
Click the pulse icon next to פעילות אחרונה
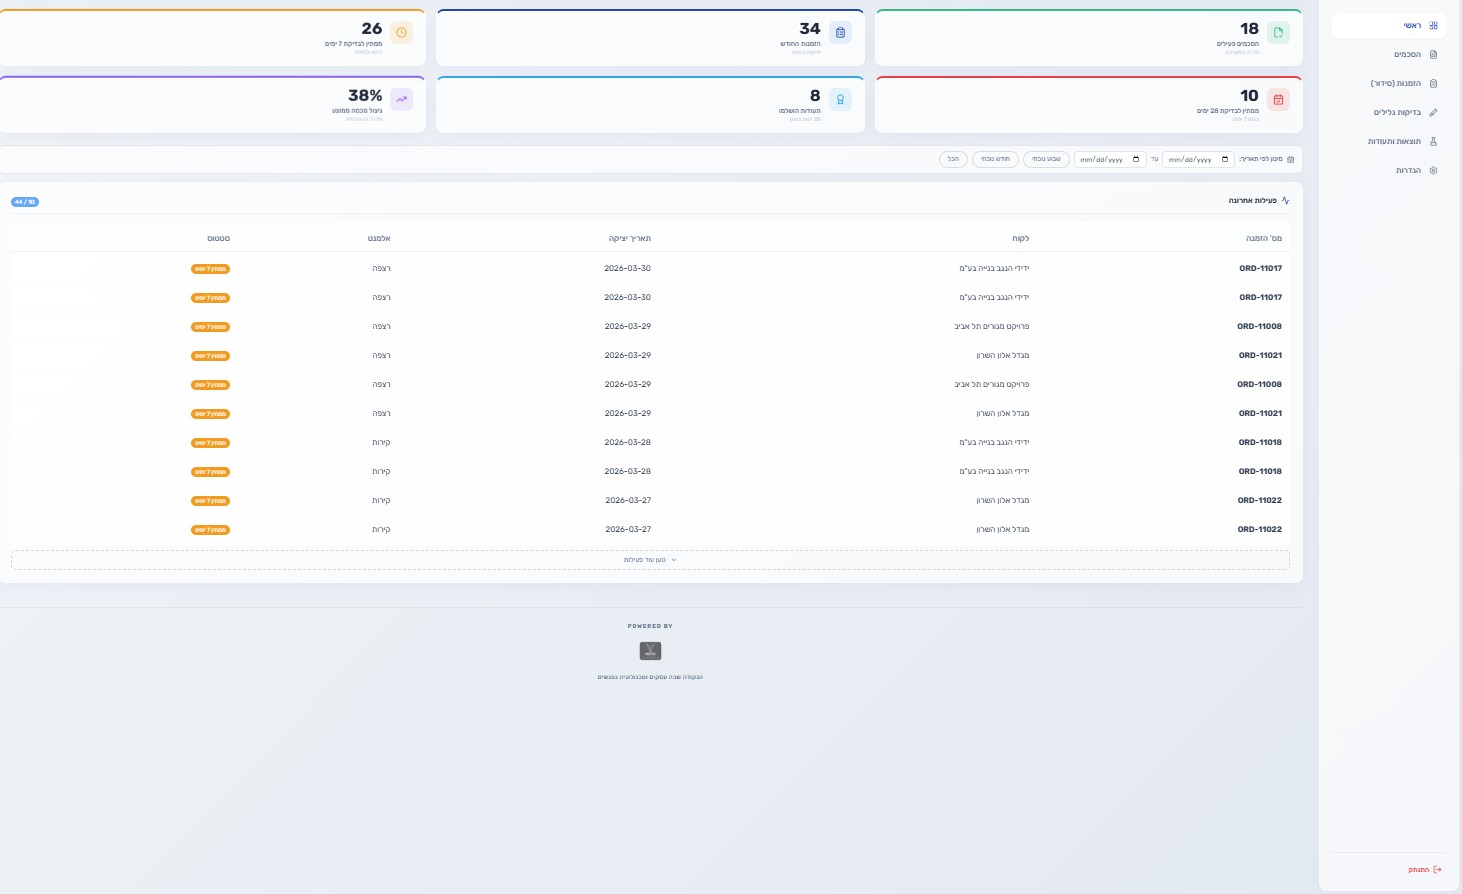click(1285, 201)
